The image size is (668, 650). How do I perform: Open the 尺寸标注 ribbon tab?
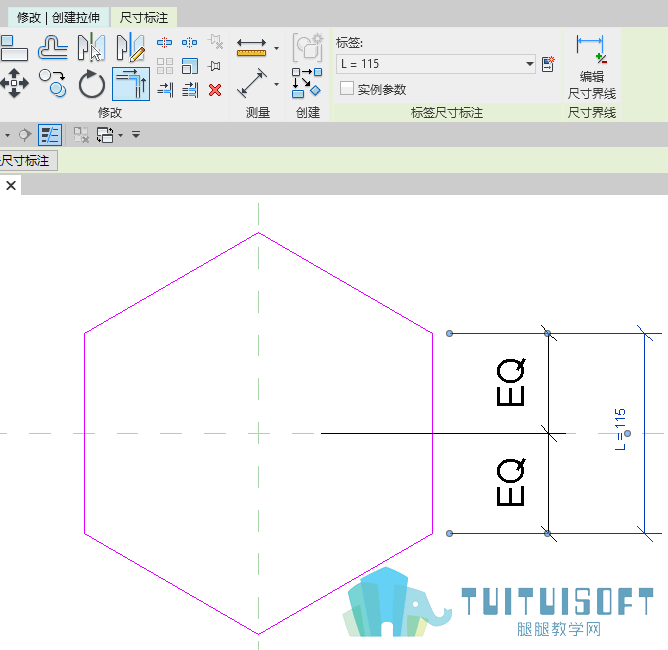pos(144,17)
